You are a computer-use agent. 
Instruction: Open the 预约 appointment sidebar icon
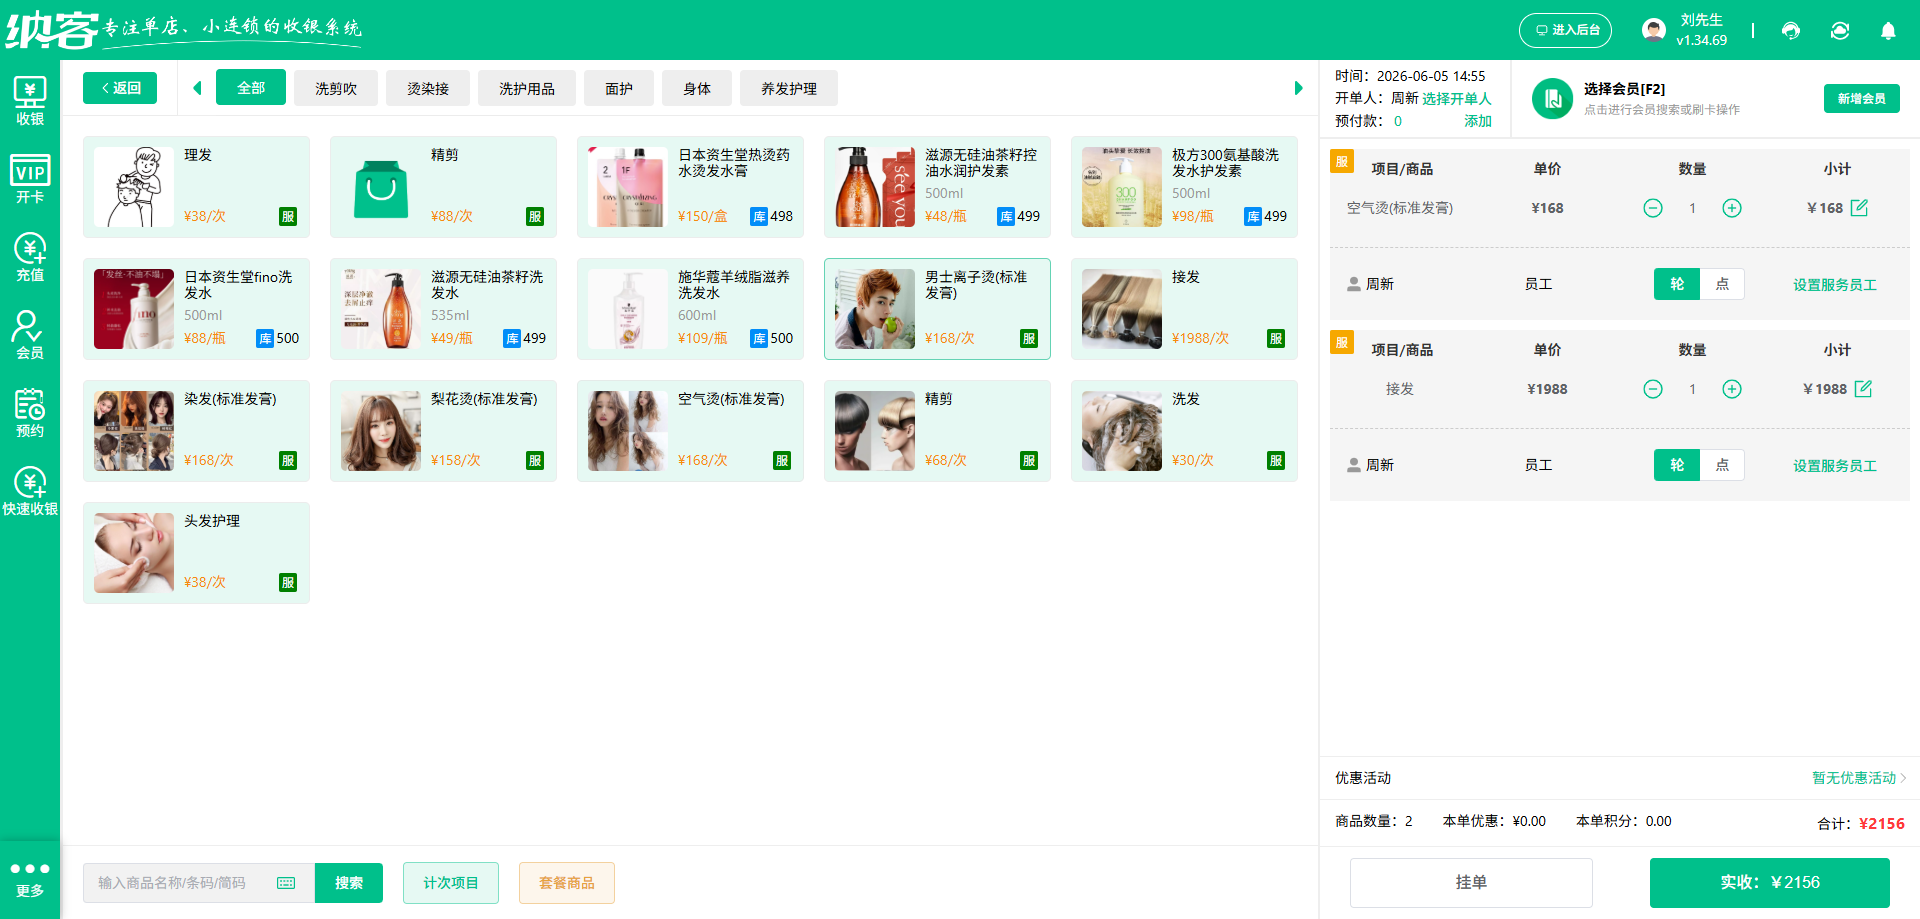coord(30,413)
